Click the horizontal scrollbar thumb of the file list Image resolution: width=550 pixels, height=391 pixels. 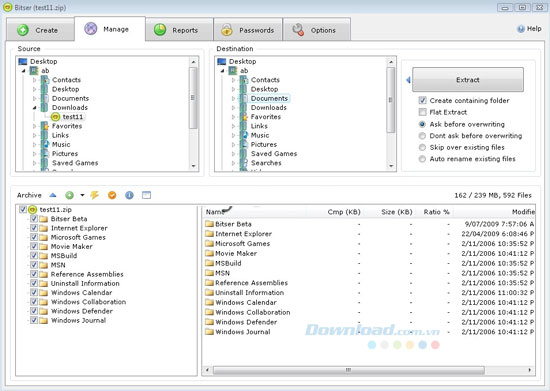coord(349,370)
